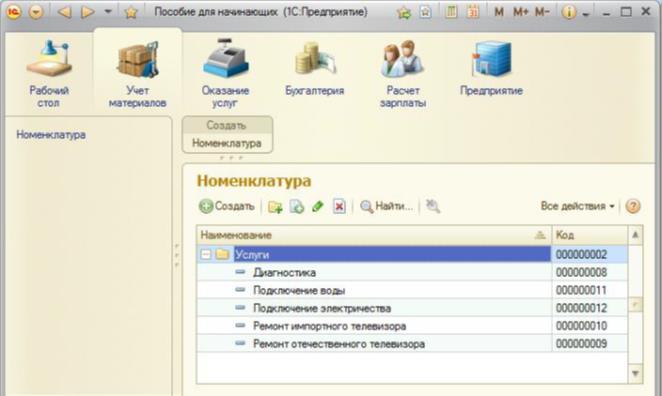Select the Услуги folder row
This screenshot has width=662, height=396.
[412, 254]
